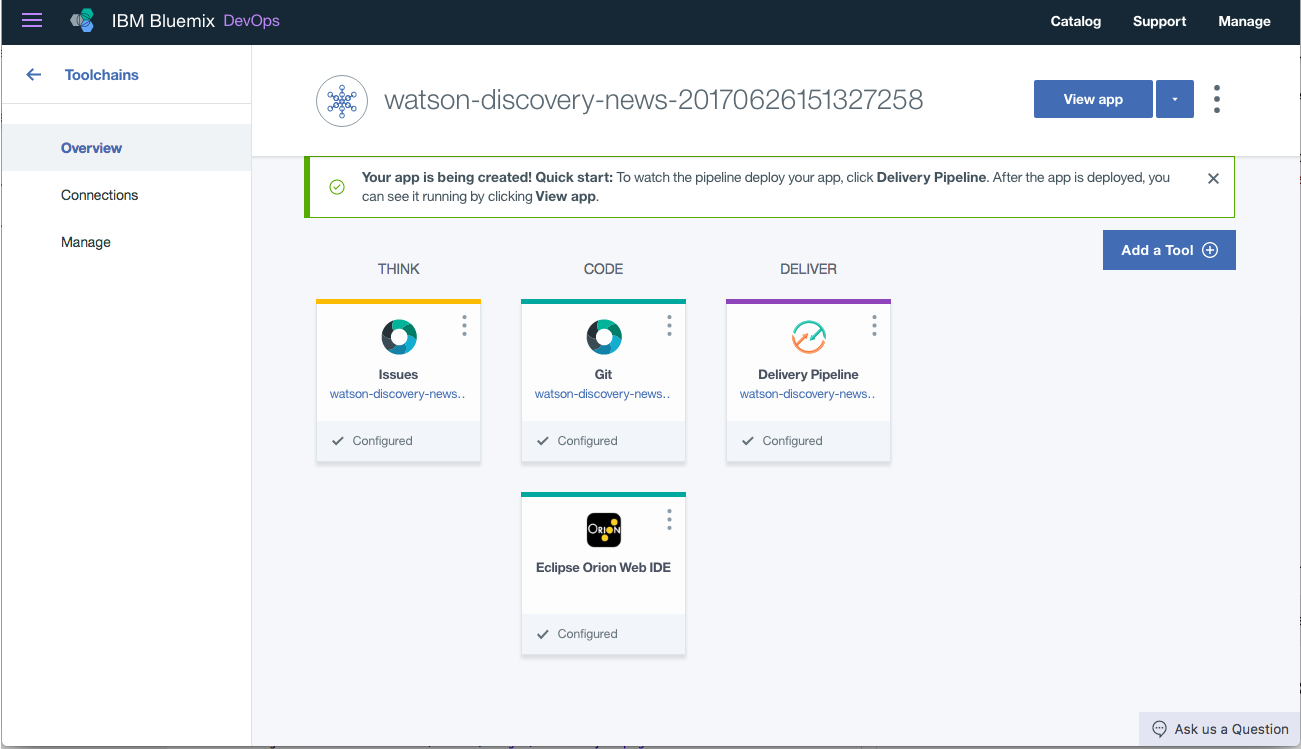Click the Ask us a Question button

[1220, 729]
